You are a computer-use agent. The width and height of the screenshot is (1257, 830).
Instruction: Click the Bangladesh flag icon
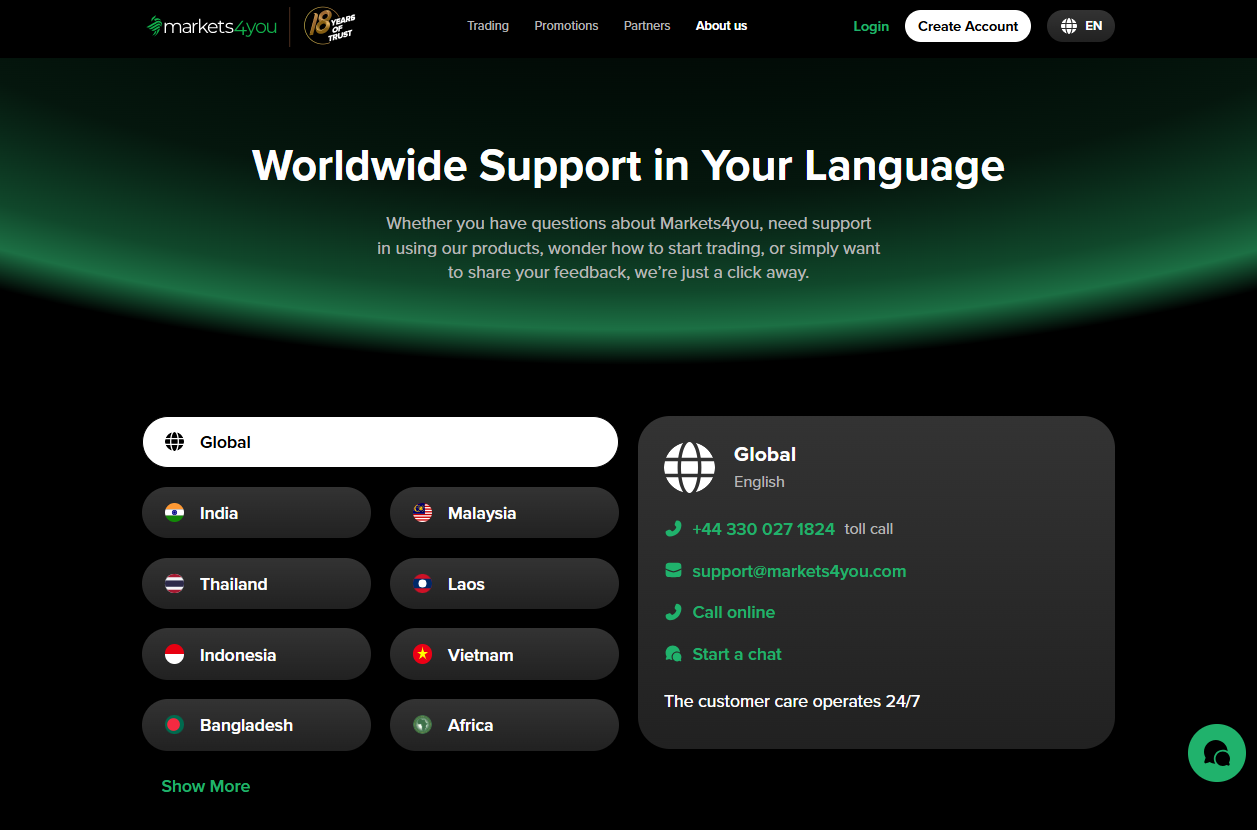point(175,725)
